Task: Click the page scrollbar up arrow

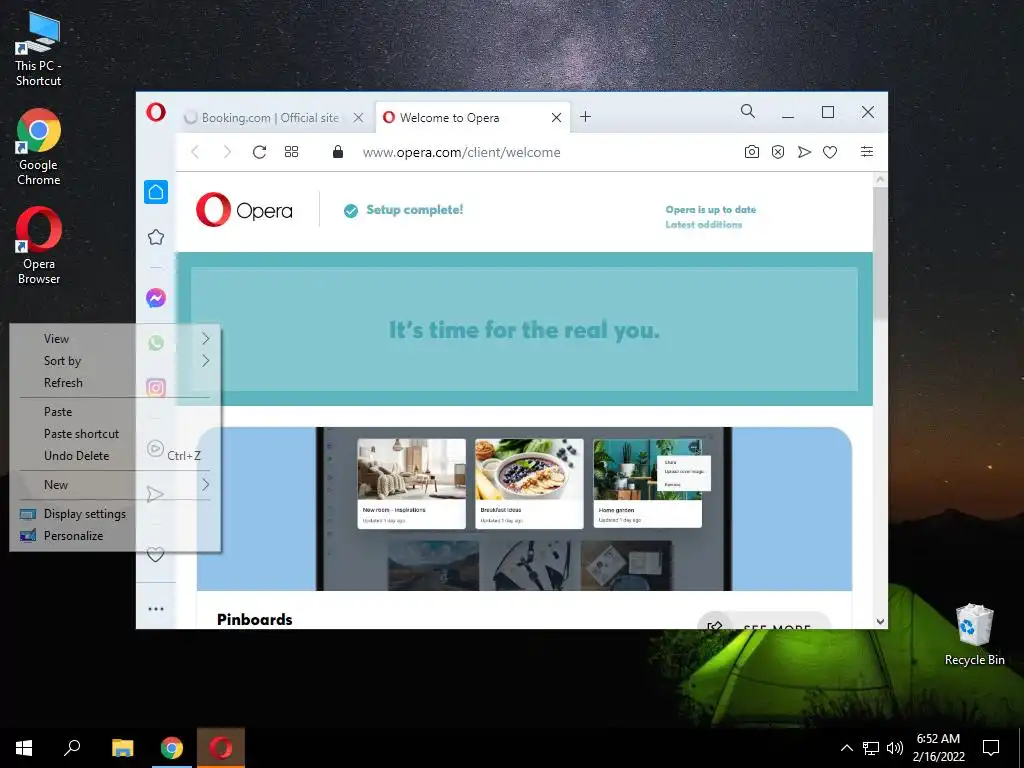Action: point(880,179)
